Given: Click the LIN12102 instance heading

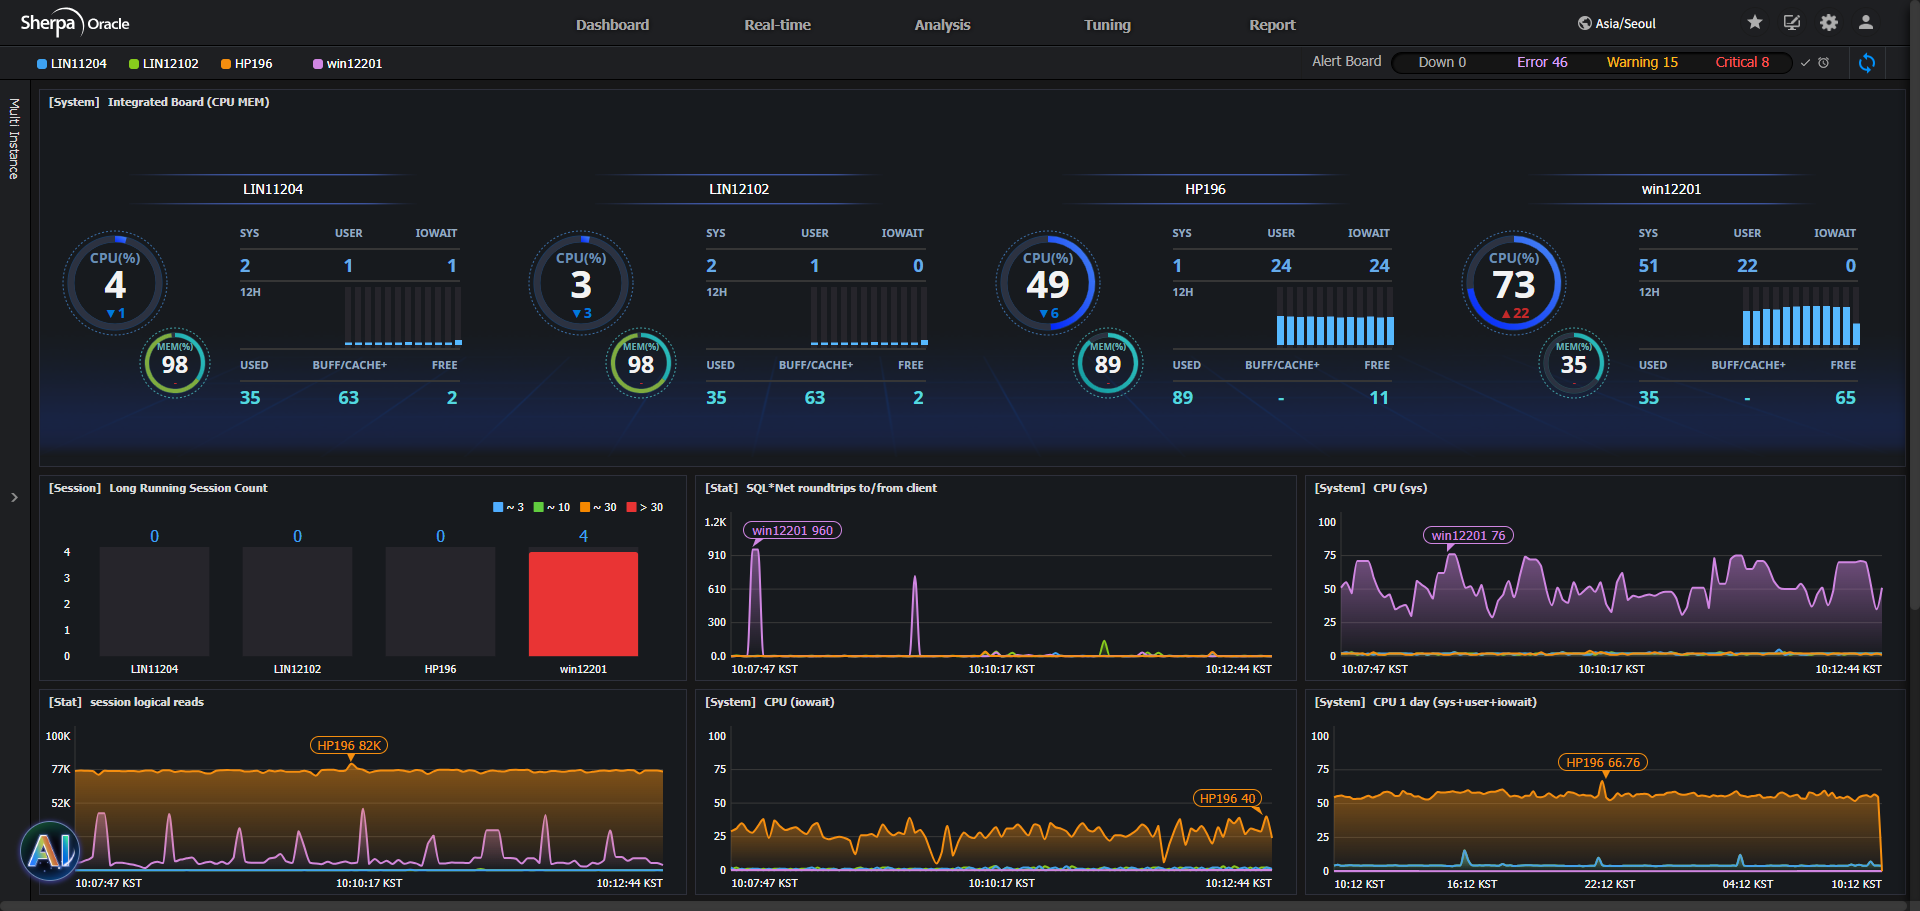Looking at the screenshot, I should pyautogui.click(x=739, y=189).
